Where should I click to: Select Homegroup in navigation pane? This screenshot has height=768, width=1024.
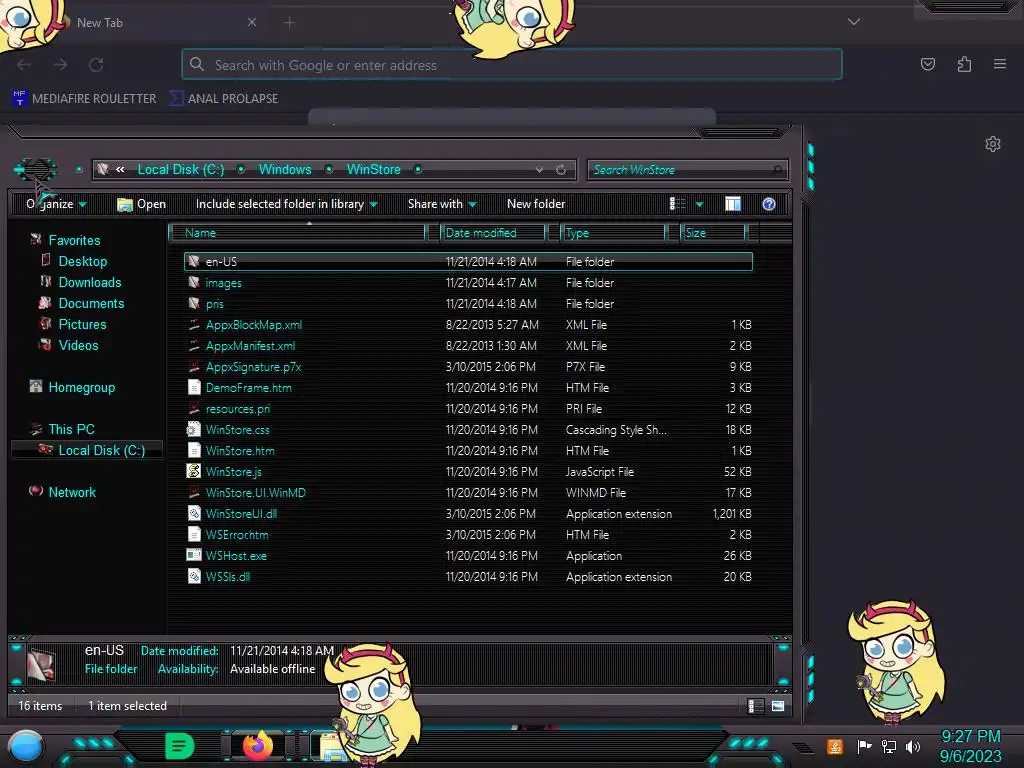[81, 387]
